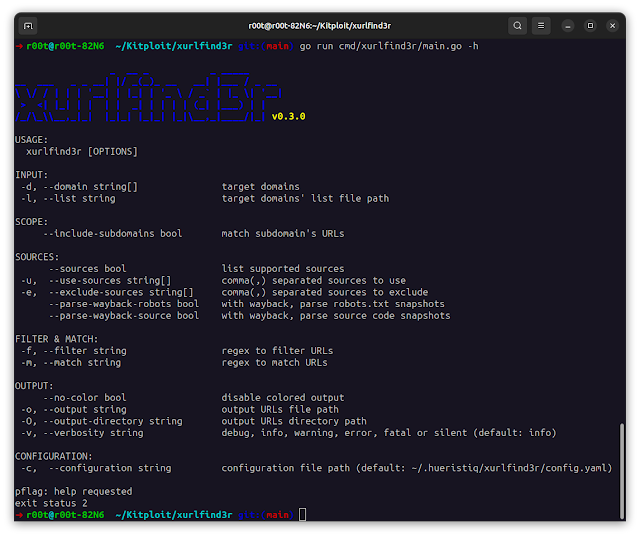Viewport: 640px width, 537px height.
Task: Click the default config path ~/.hueristiq/xurlfind3r/config.yaml
Action: click(509, 468)
